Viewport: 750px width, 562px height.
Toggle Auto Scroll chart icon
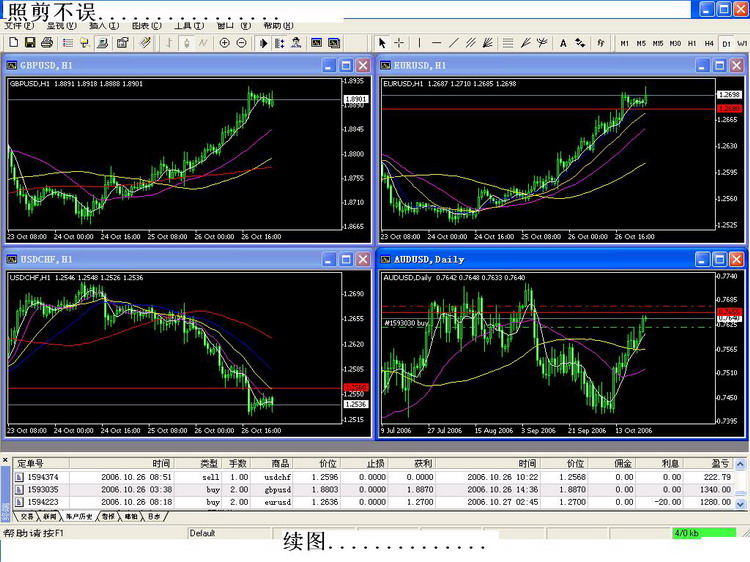coord(263,43)
